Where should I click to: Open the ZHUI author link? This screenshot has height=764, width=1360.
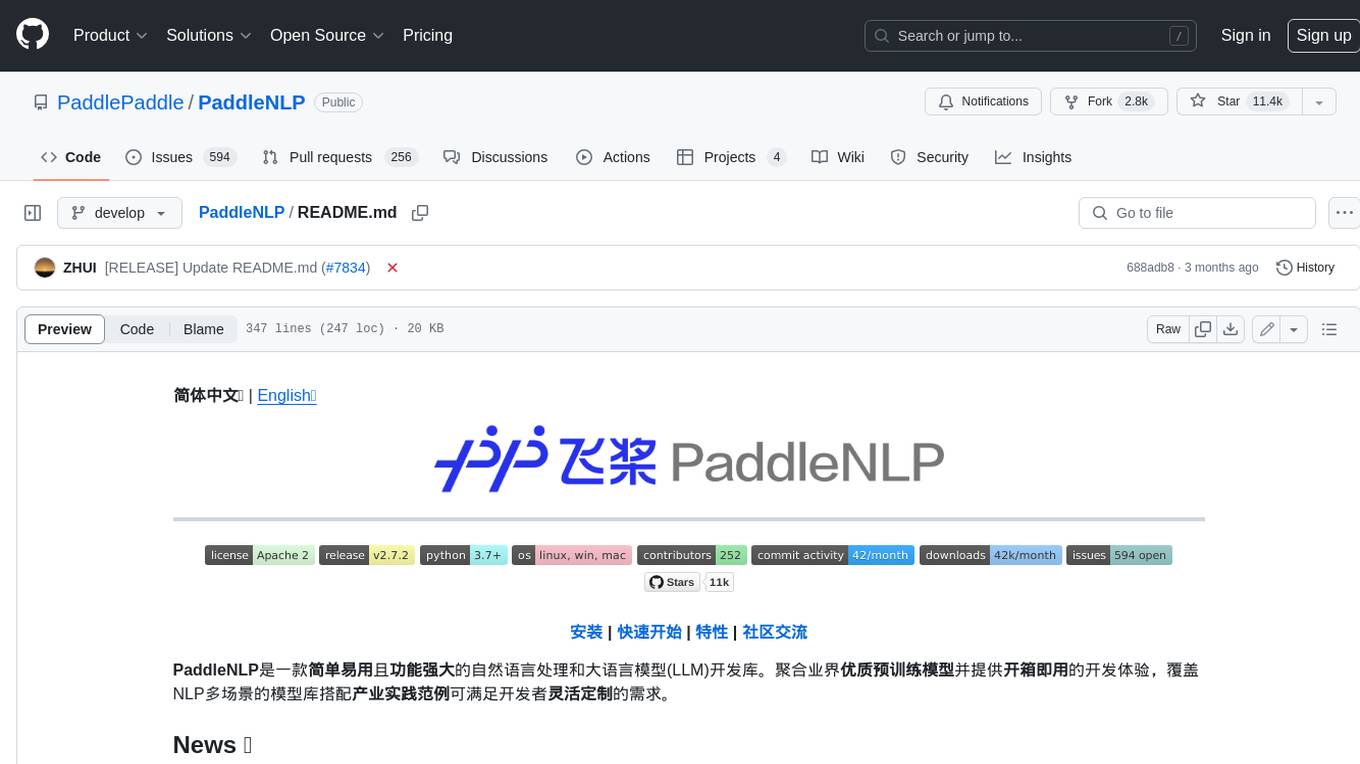click(80, 268)
